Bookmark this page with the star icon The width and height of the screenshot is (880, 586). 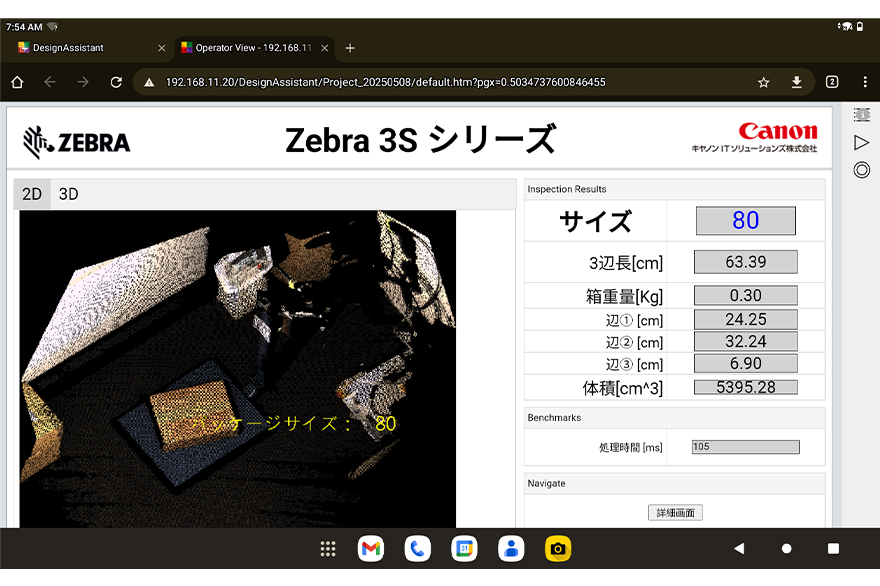pos(764,82)
